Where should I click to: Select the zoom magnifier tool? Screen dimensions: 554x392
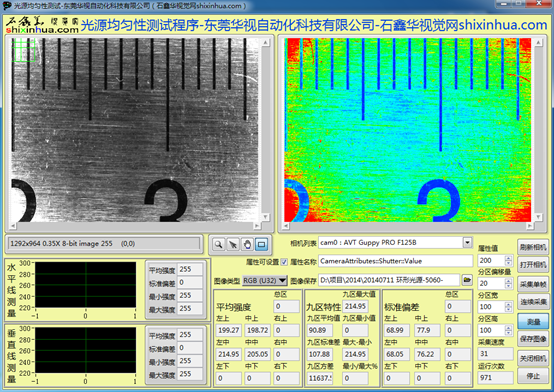pos(219,244)
